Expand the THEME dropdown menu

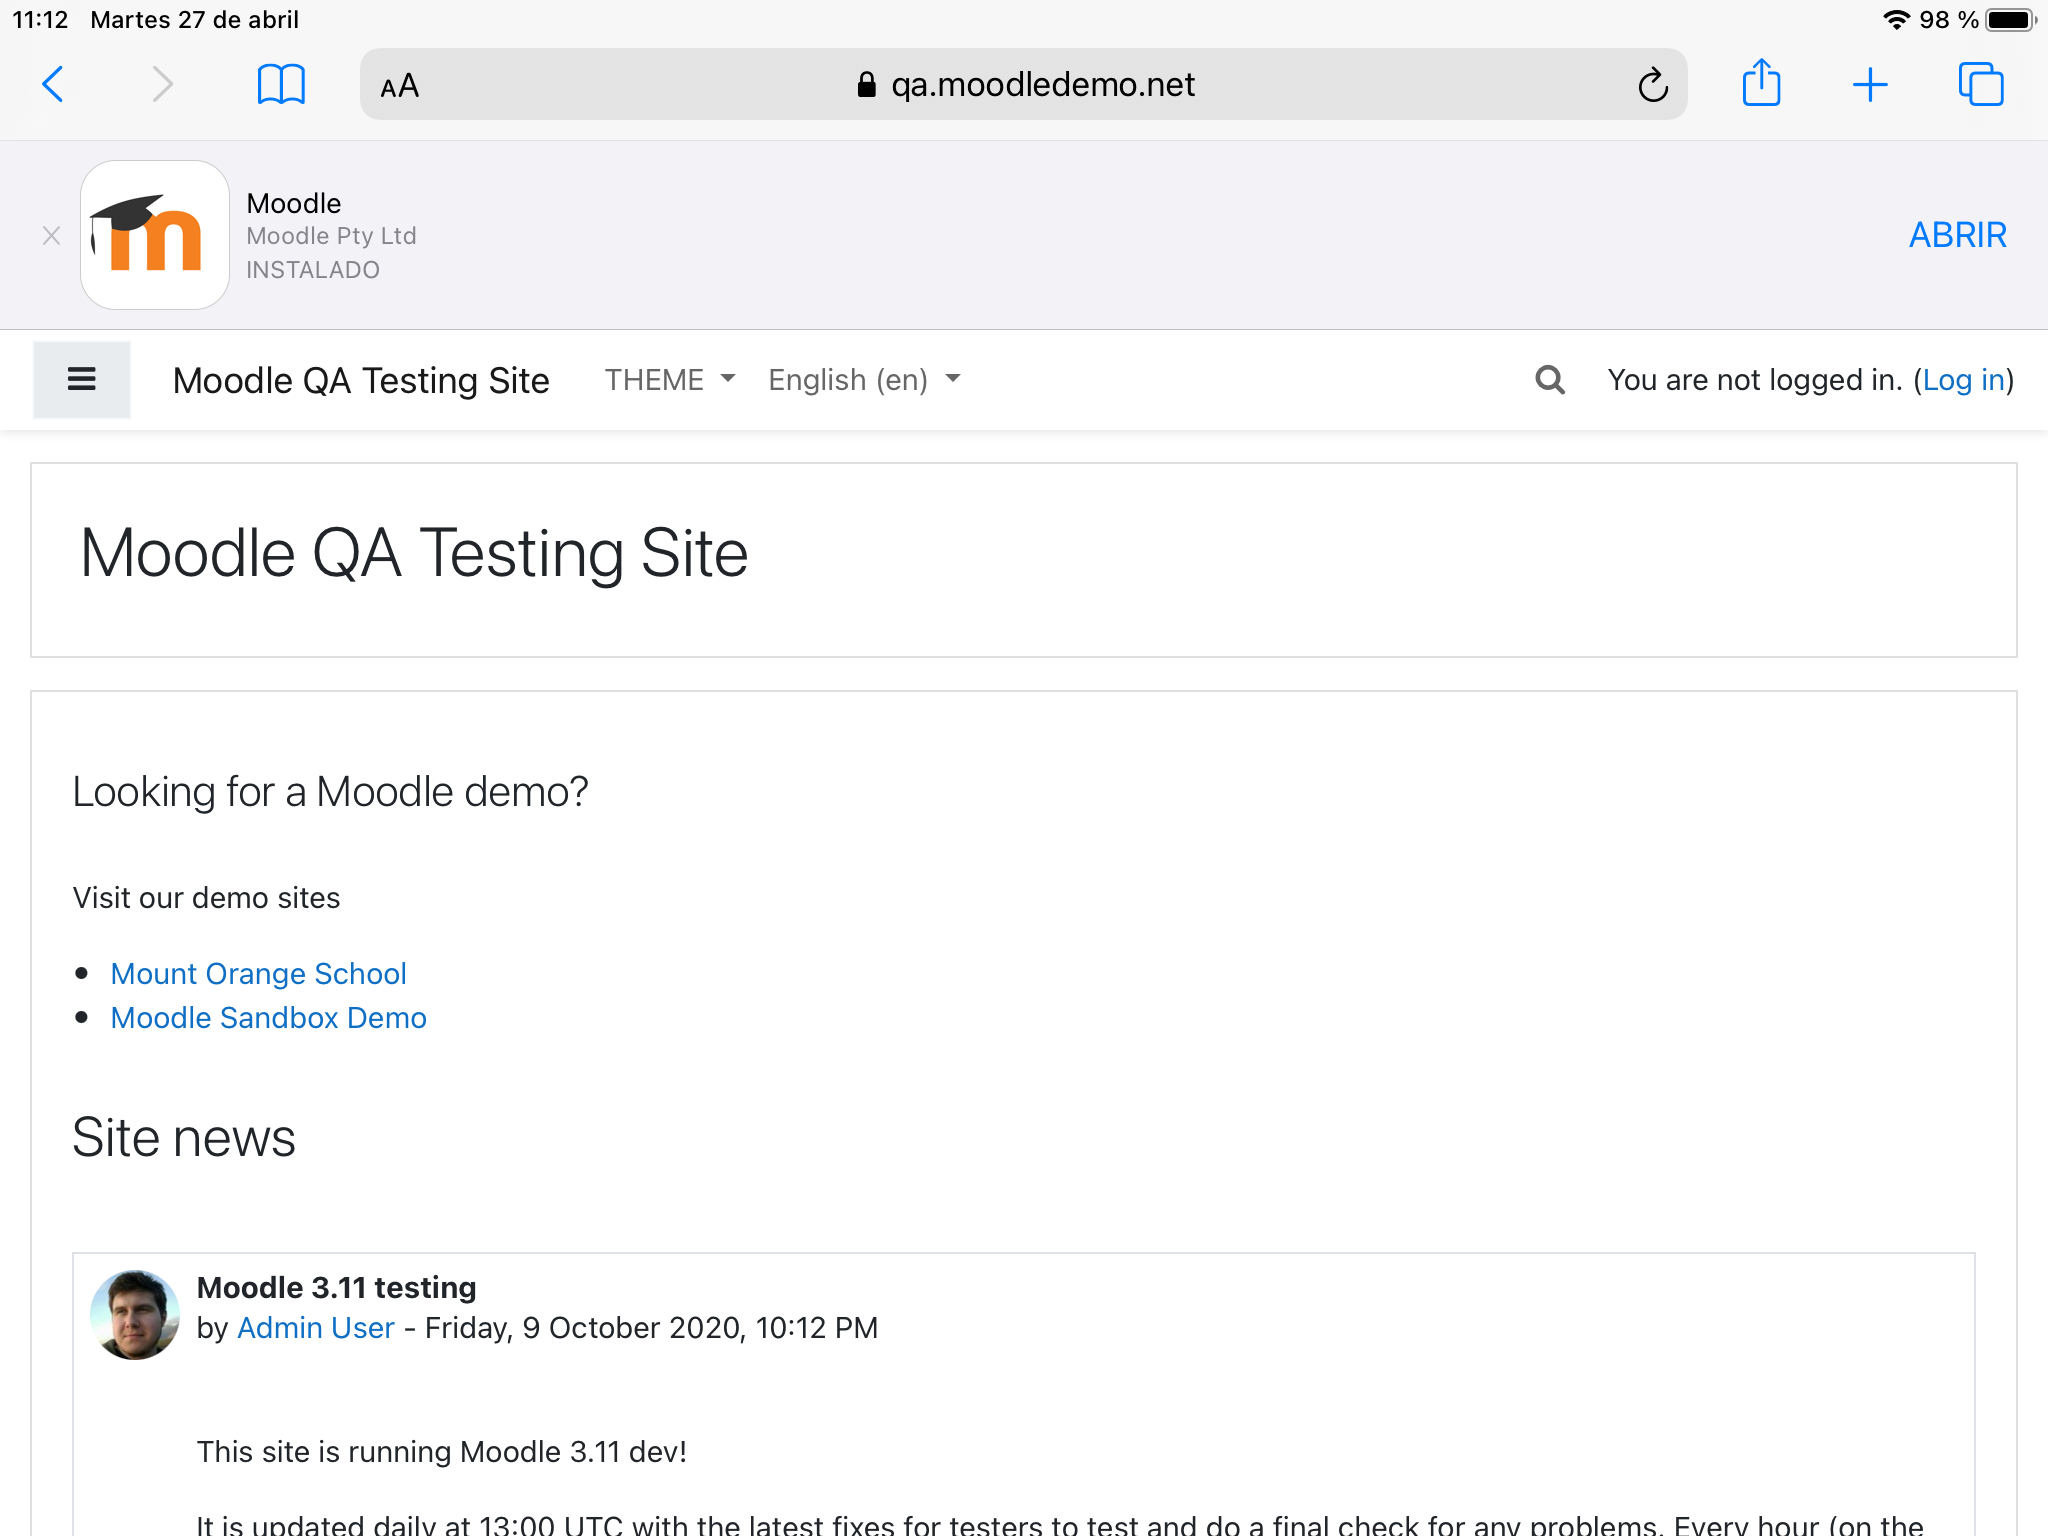[670, 380]
